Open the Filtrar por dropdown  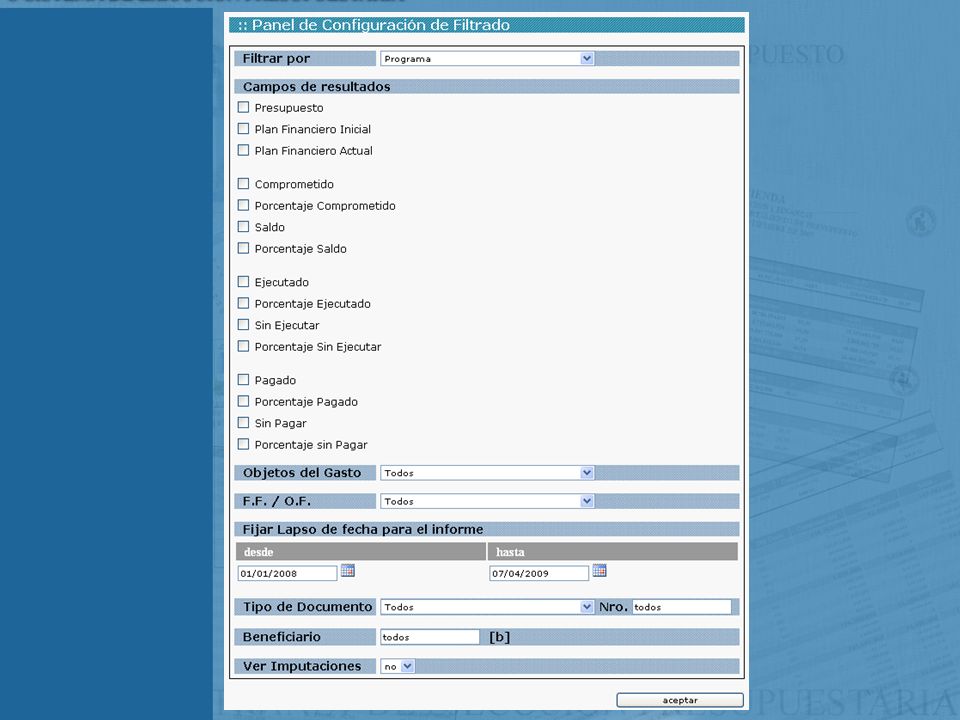pos(487,59)
